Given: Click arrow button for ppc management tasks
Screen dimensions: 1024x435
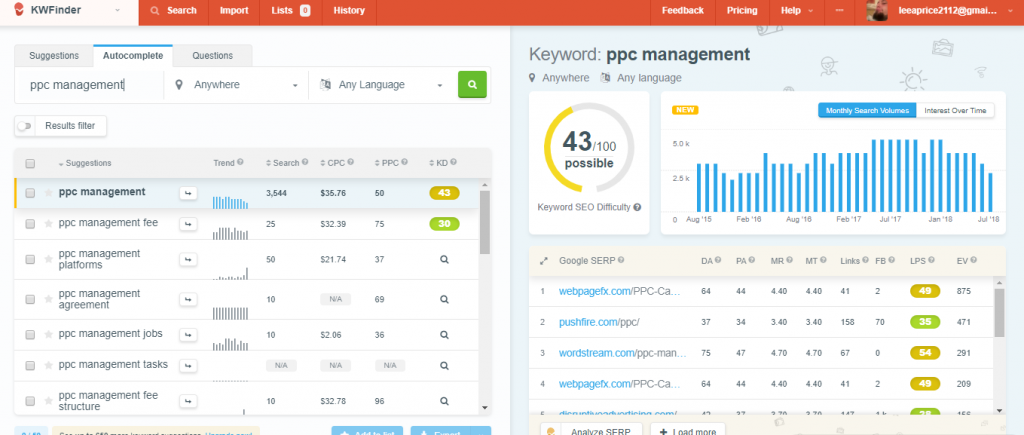Looking at the screenshot, I should [x=188, y=365].
